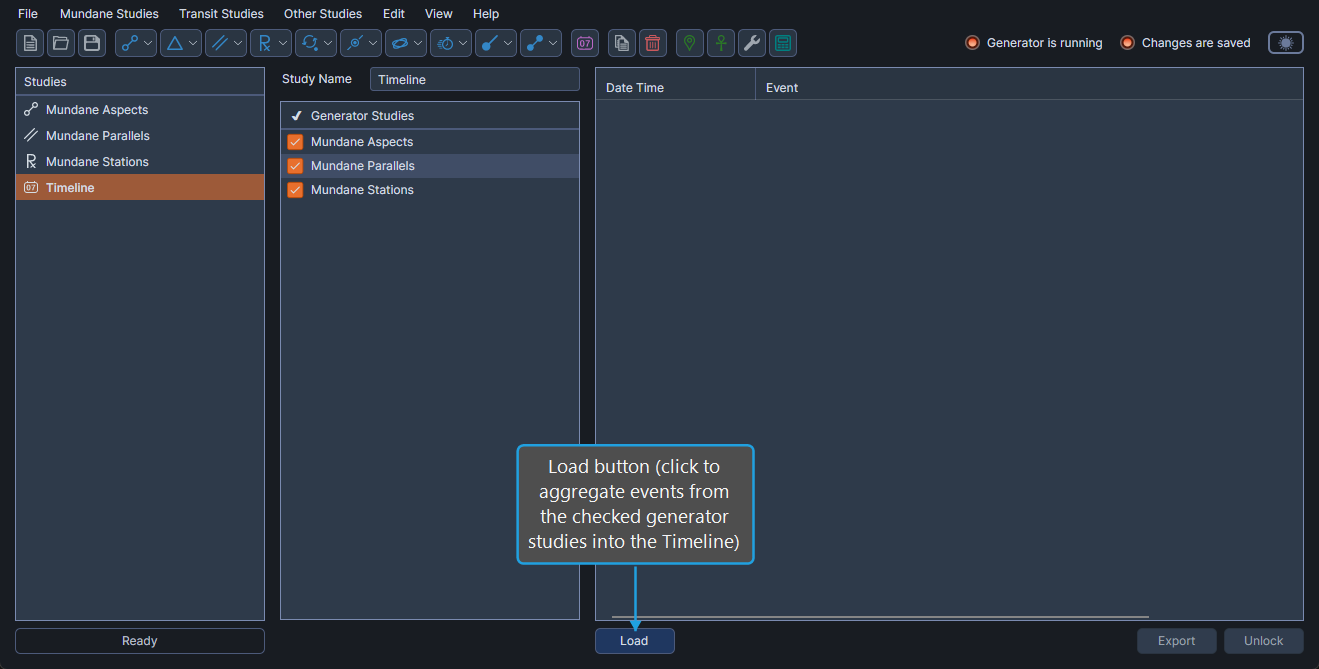Viewport: 1319px width, 669px height.
Task: Uncheck the Mundane Aspects generator checkbox
Action: (x=295, y=142)
